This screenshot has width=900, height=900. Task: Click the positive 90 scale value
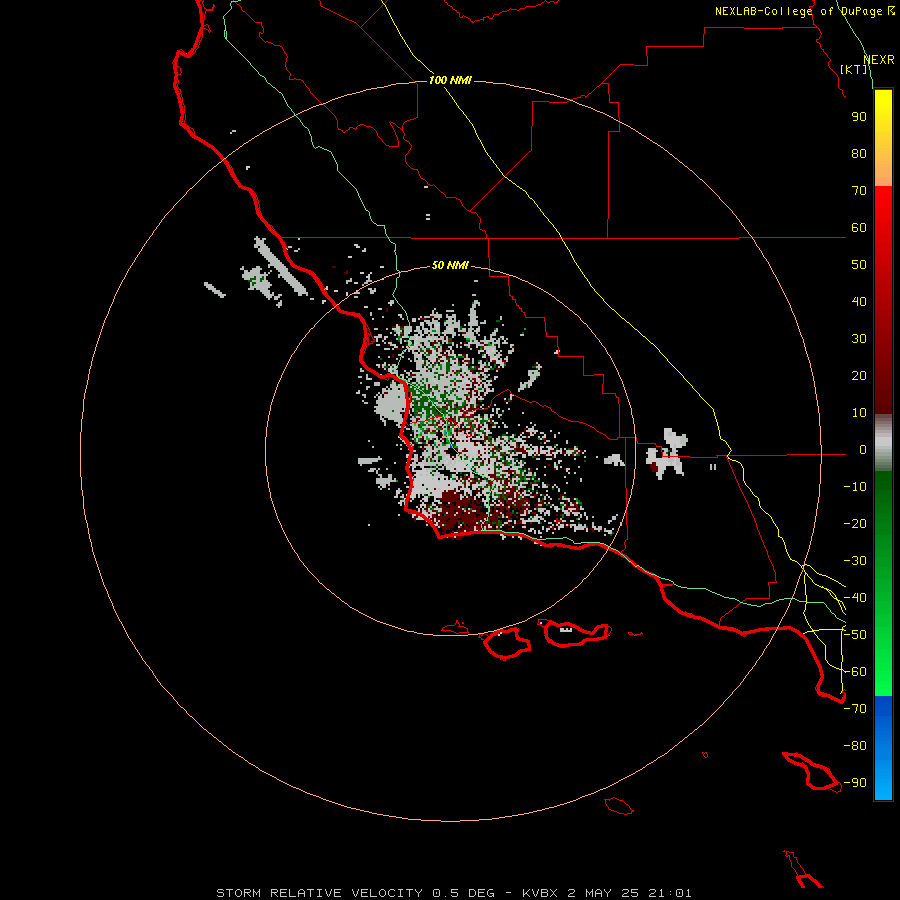click(x=859, y=117)
